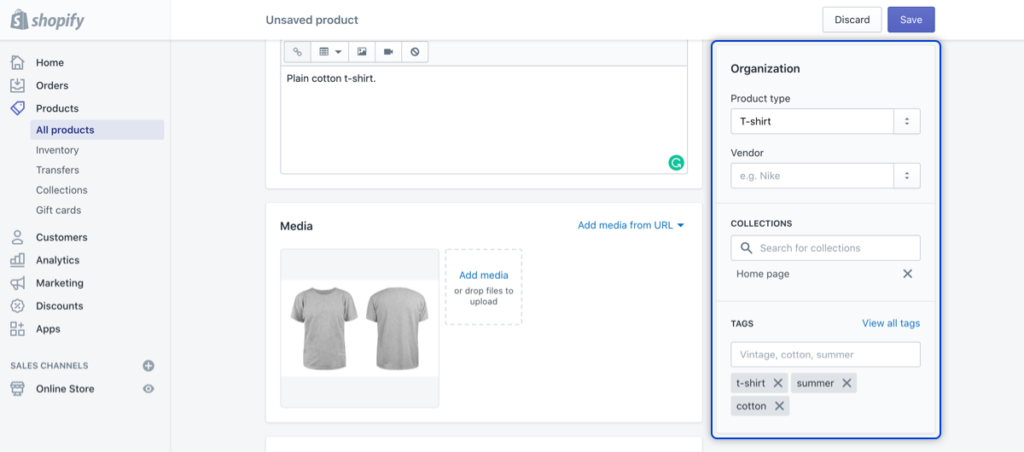
Task: Click the Shopify logo
Action: pos(48,20)
